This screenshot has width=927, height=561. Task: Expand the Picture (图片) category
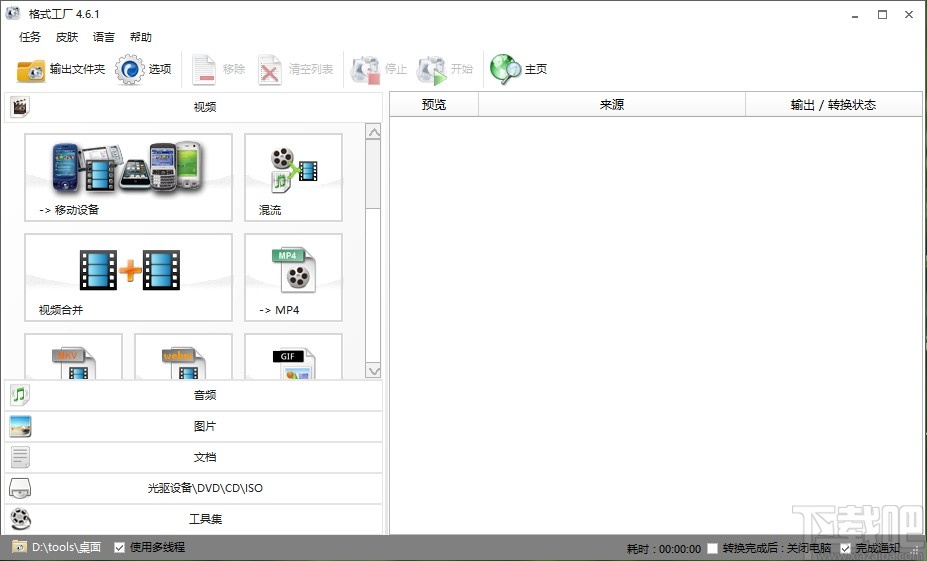pyautogui.click(x=194, y=426)
